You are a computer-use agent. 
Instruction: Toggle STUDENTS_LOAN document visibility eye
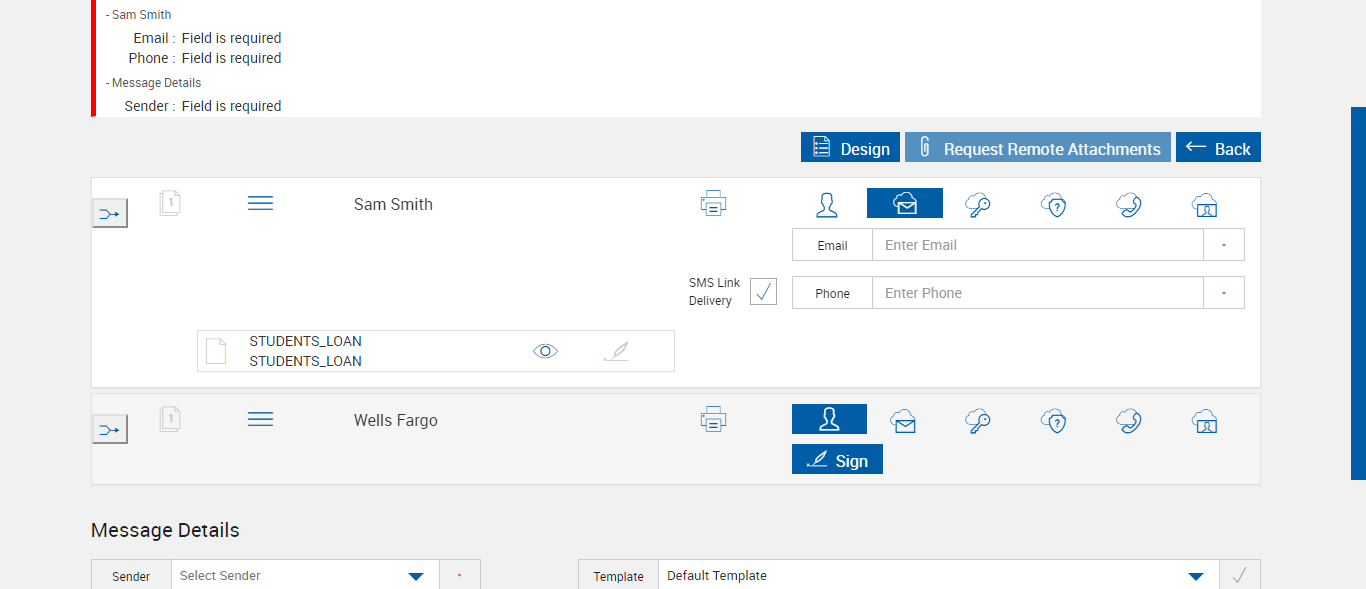point(545,351)
